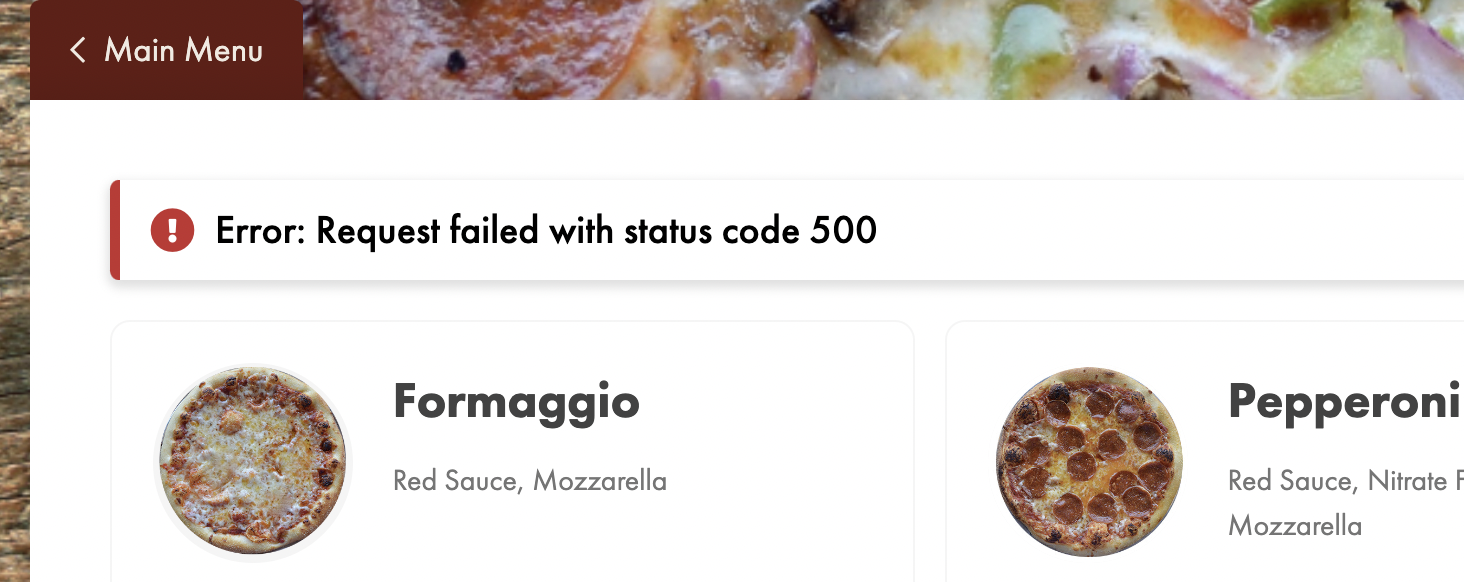Click the '500' status code number
The image size is (1464, 582).
(843, 231)
